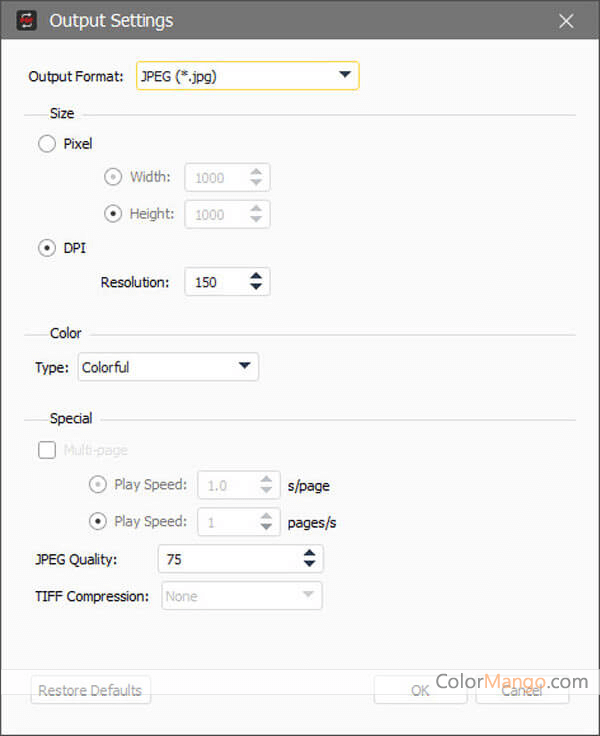The height and width of the screenshot is (736, 600).
Task: Enable the Multi-page checkbox
Action: [47, 450]
